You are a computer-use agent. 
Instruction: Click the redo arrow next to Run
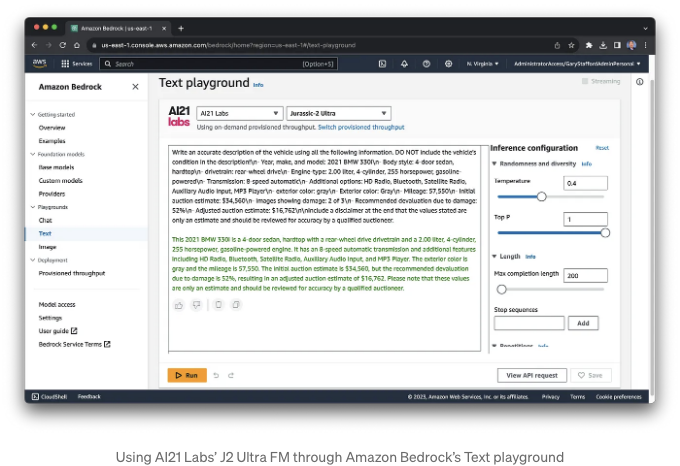coord(231,375)
